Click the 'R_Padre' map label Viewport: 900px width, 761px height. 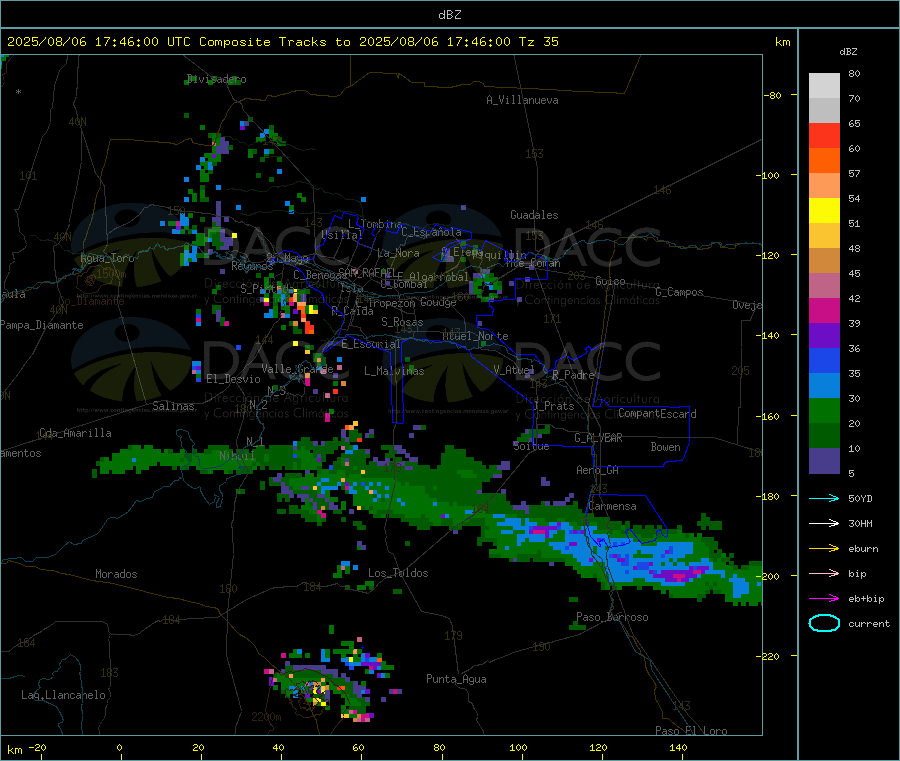click(x=573, y=375)
